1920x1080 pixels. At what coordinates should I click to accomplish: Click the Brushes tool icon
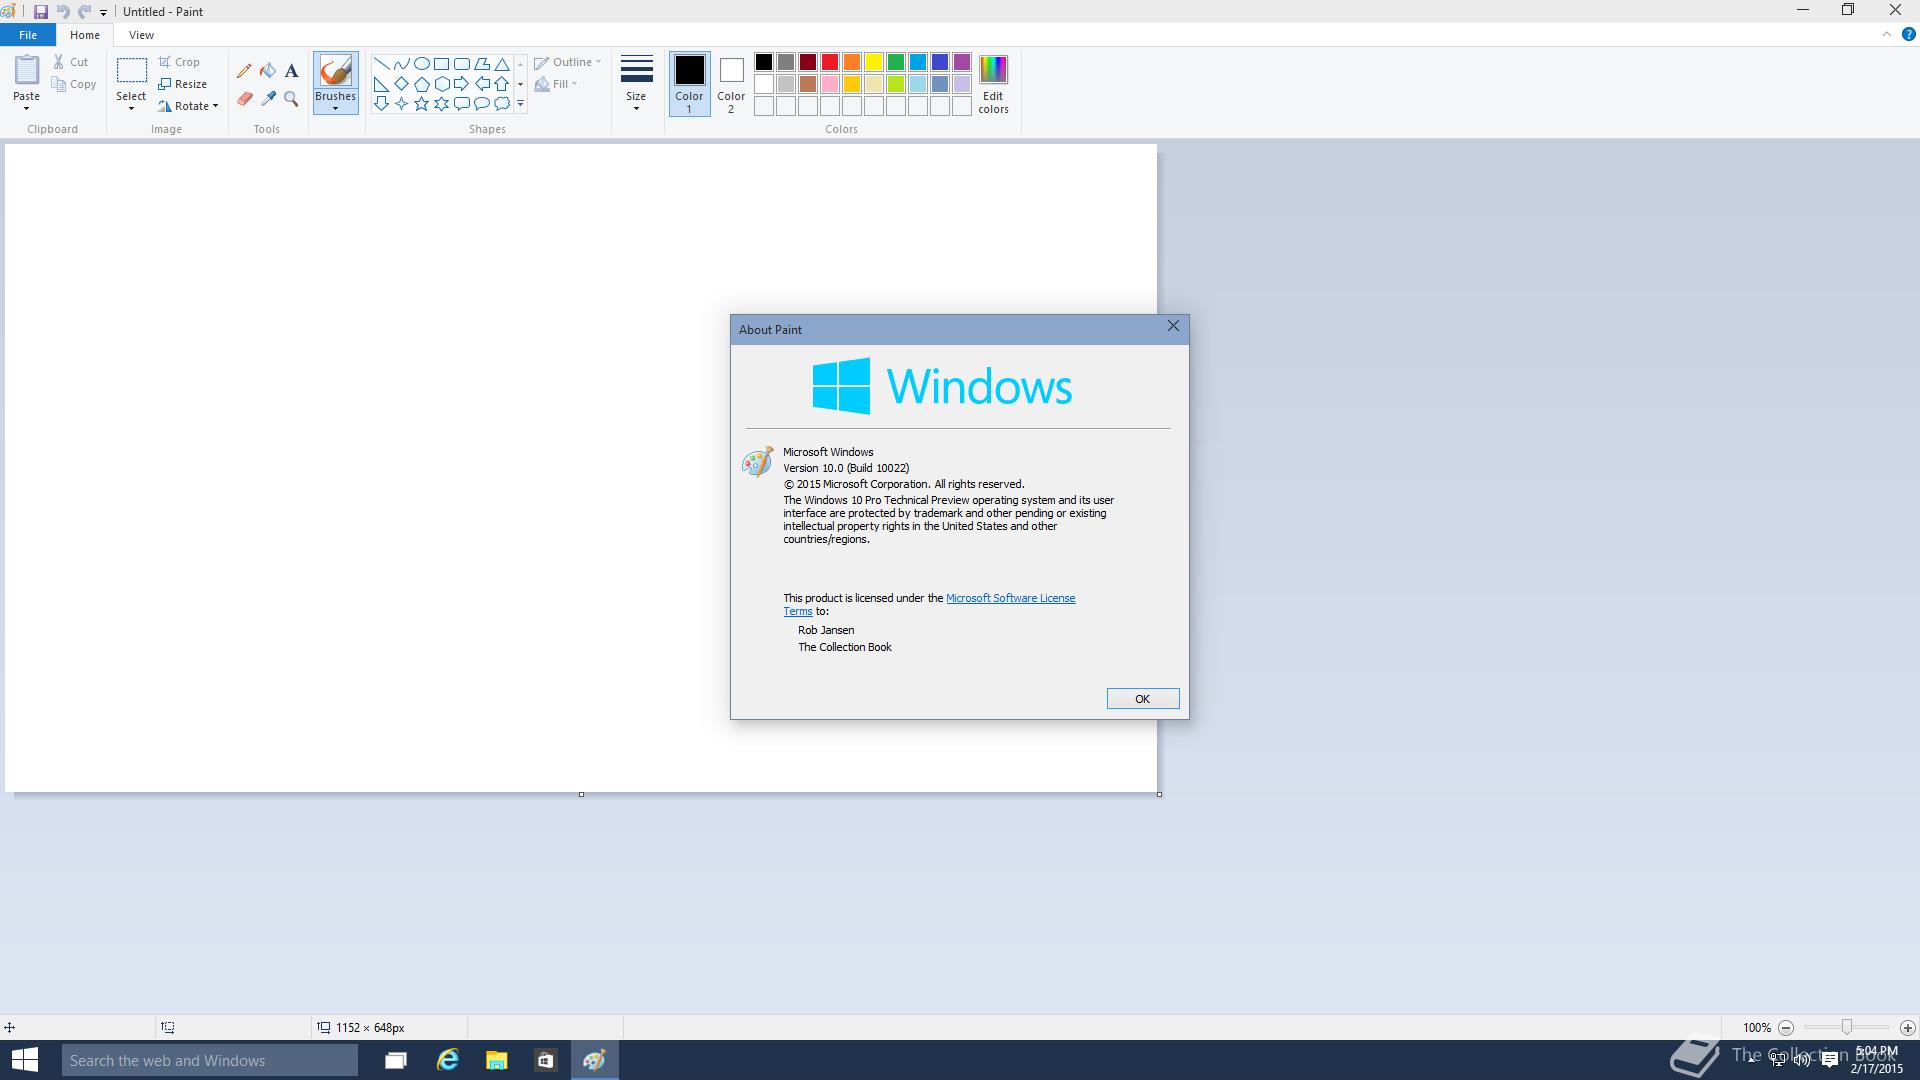335,71
